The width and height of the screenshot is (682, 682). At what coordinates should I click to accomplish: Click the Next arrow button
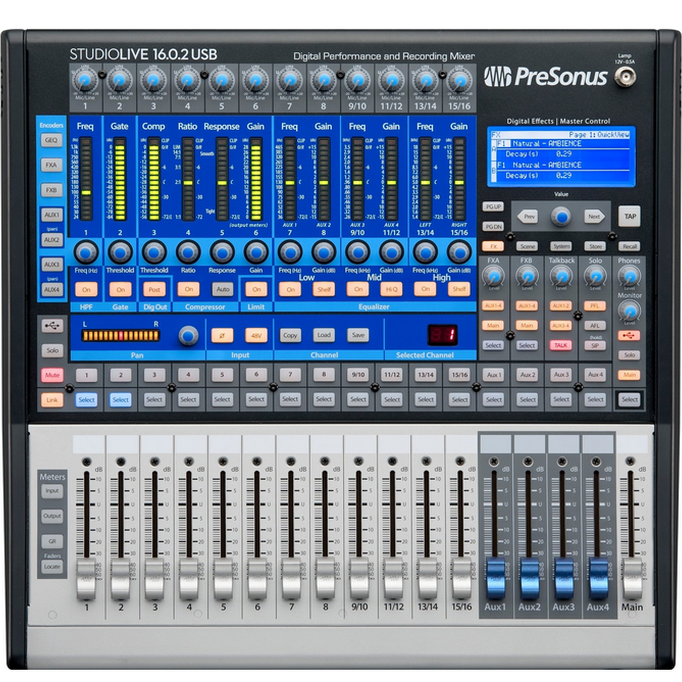(595, 217)
